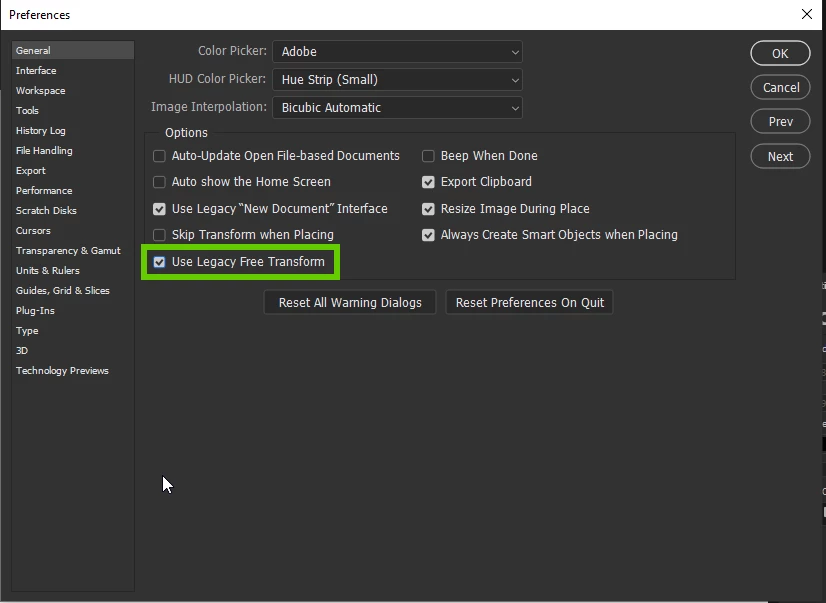826x603 pixels.
Task: Uncheck Use Legacy "New Document" Interface
Action: click(x=159, y=209)
